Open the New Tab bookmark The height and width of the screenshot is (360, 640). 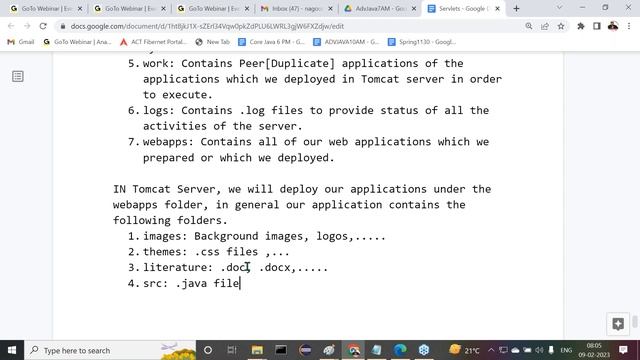pos(213,42)
